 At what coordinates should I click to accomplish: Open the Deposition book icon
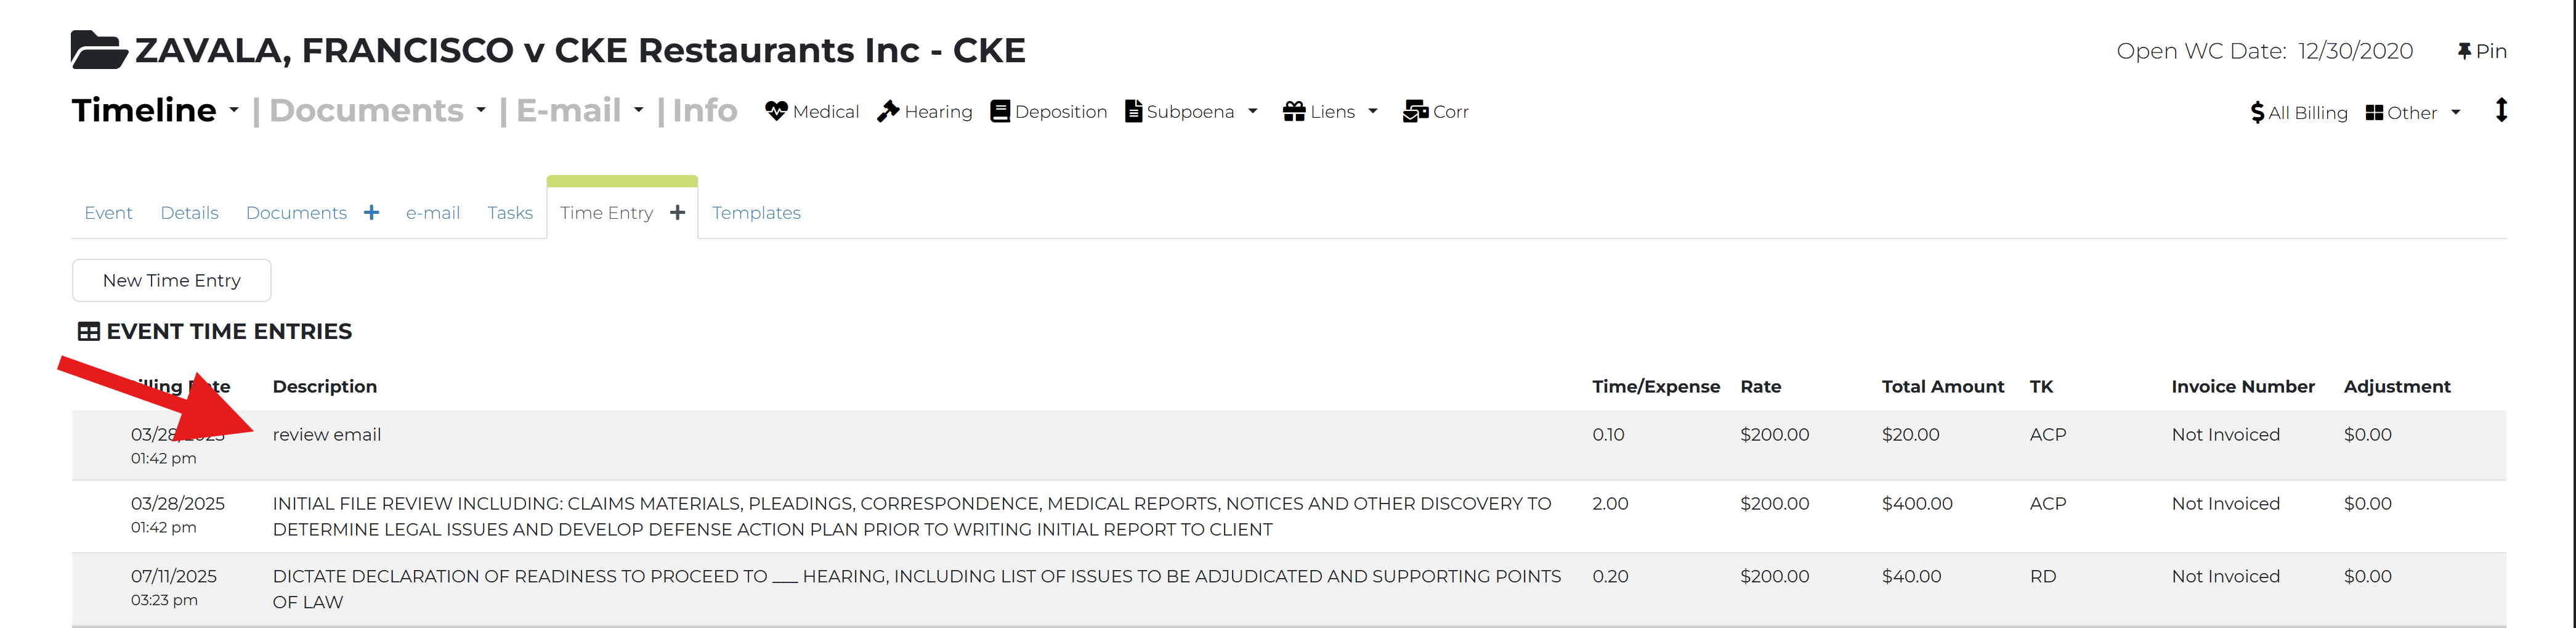(x=1000, y=111)
